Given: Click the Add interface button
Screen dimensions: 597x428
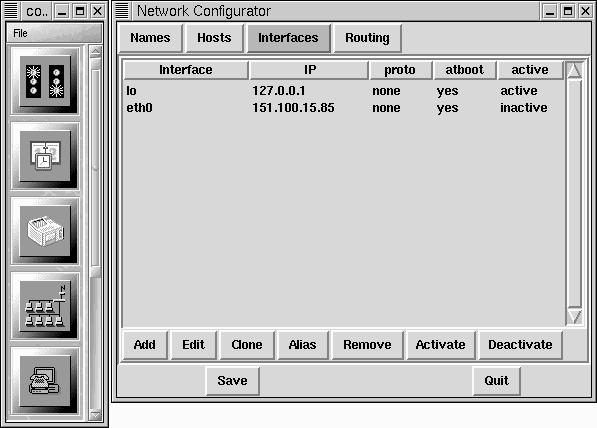Looking at the screenshot, I should 145,345.
